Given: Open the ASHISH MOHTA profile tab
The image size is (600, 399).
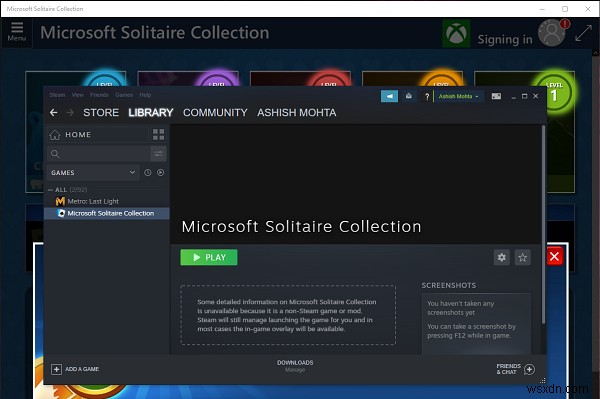Looking at the screenshot, I should tap(297, 112).
